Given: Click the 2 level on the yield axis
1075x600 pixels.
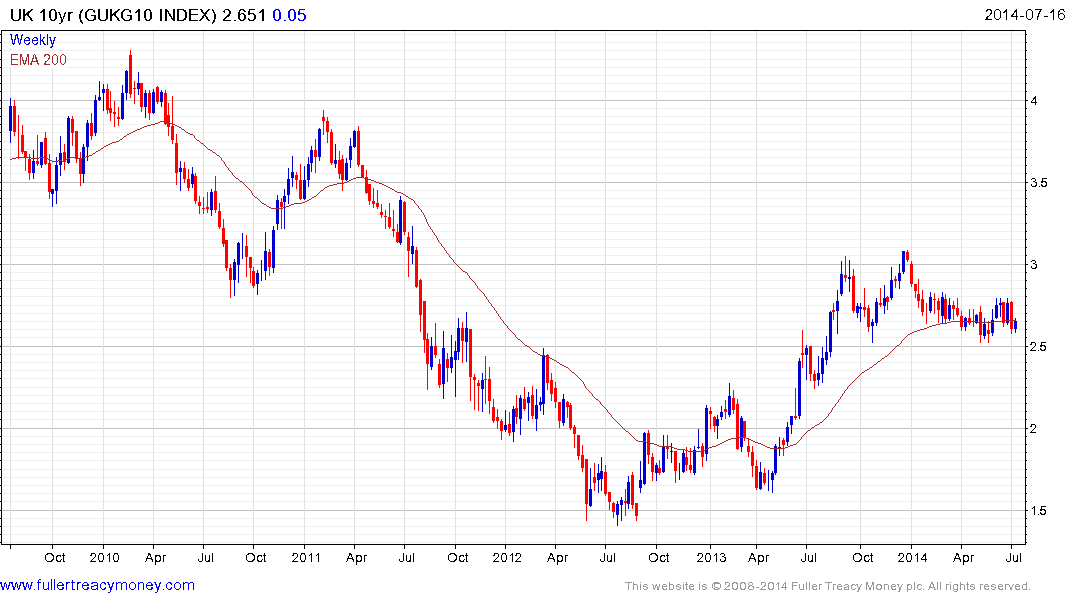Looking at the screenshot, I should pyautogui.click(x=1034, y=429).
